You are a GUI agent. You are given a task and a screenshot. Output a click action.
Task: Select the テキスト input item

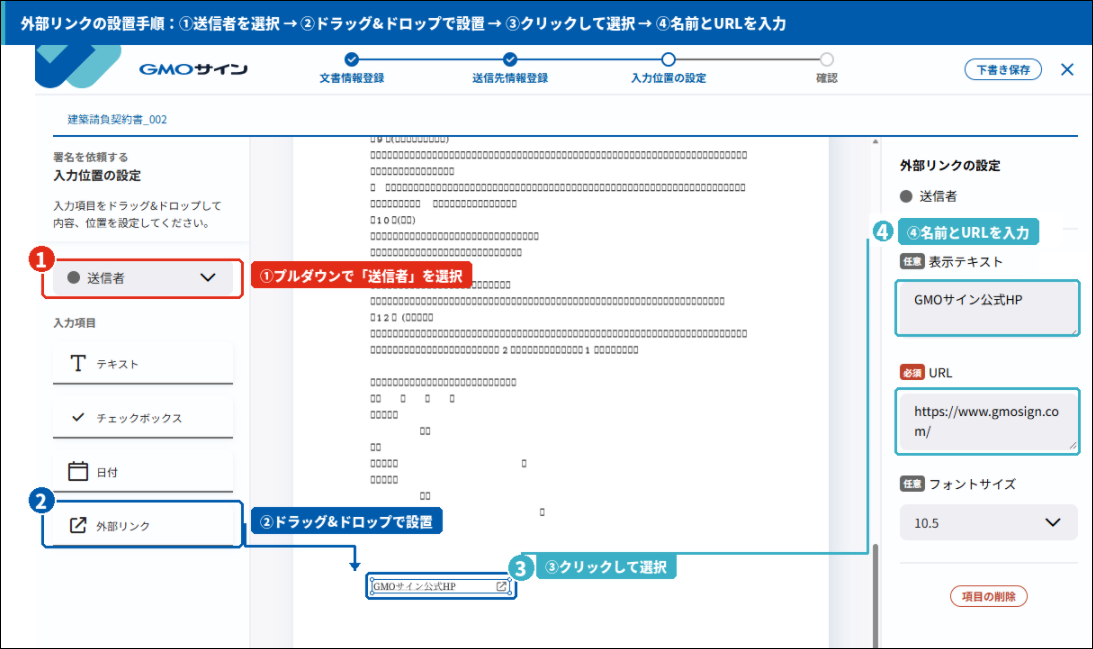[143, 364]
